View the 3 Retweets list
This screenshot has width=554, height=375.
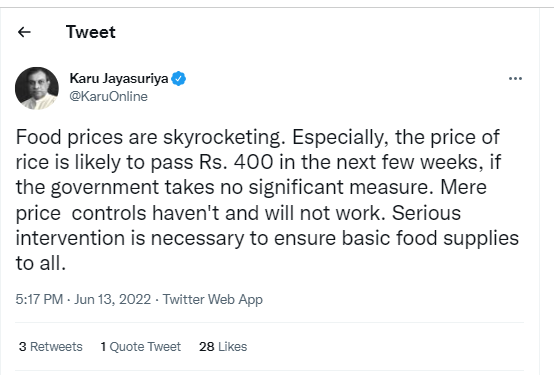[x=51, y=347]
